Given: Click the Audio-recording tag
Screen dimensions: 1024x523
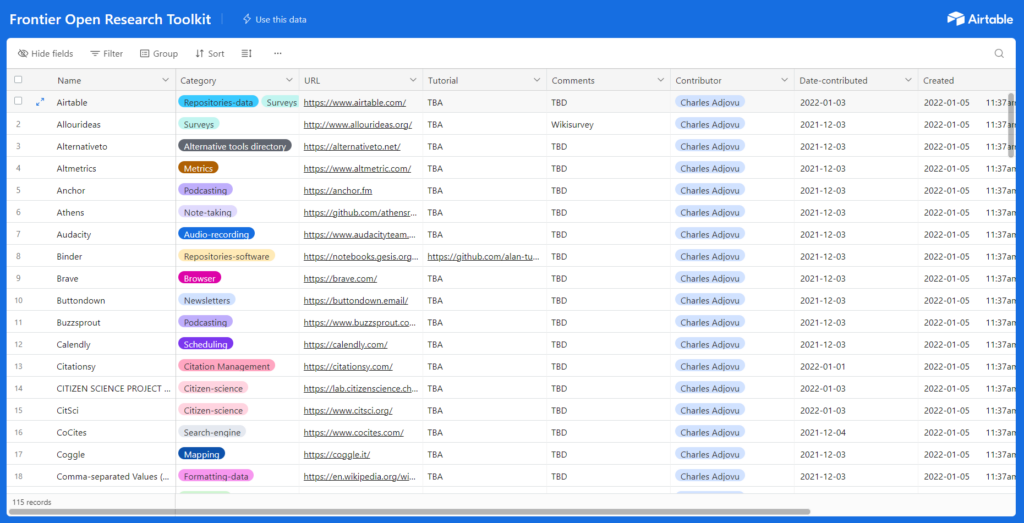Looking at the screenshot, I should (x=216, y=234).
